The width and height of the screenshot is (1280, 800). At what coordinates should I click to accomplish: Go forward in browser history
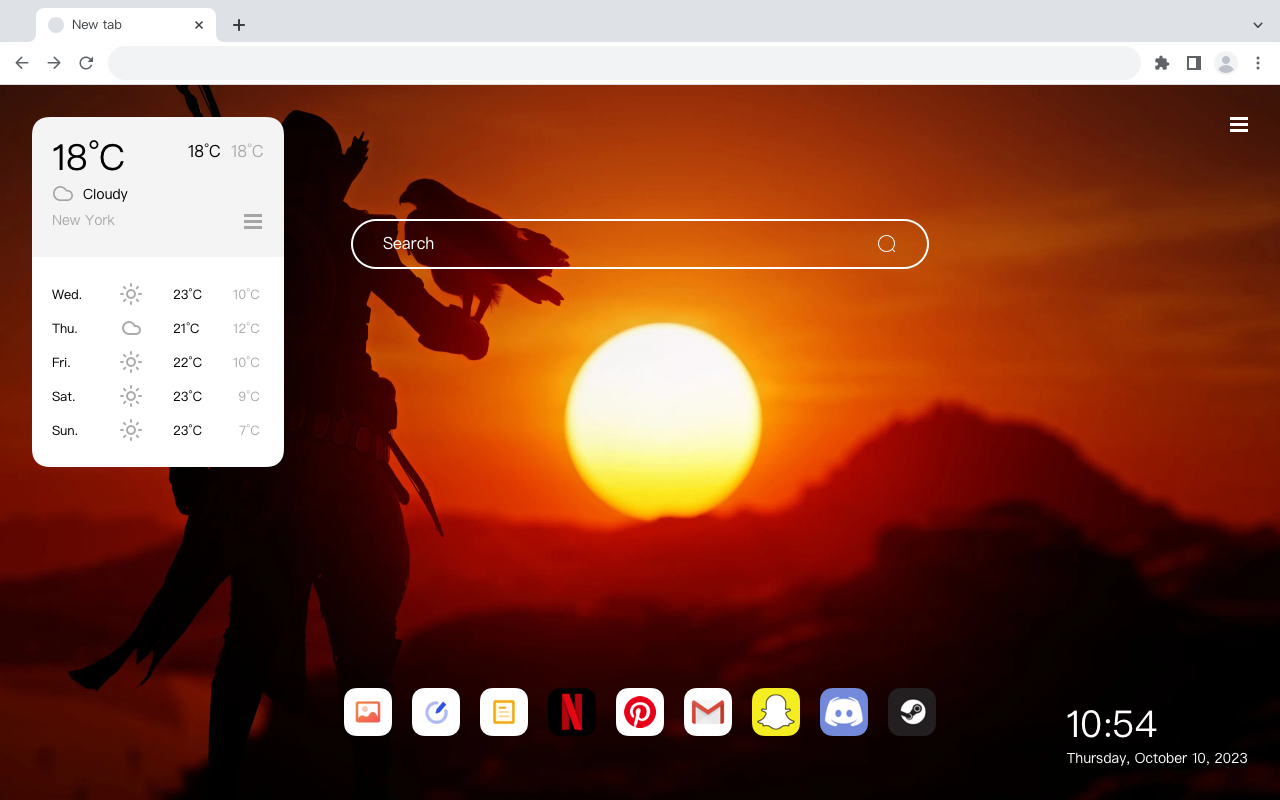pos(54,63)
